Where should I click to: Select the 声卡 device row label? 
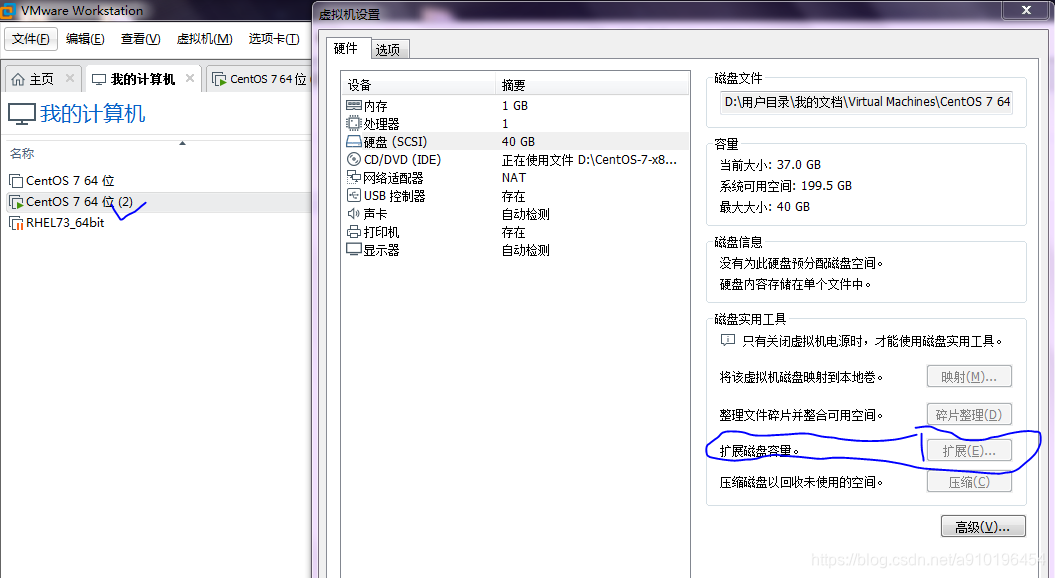375,214
